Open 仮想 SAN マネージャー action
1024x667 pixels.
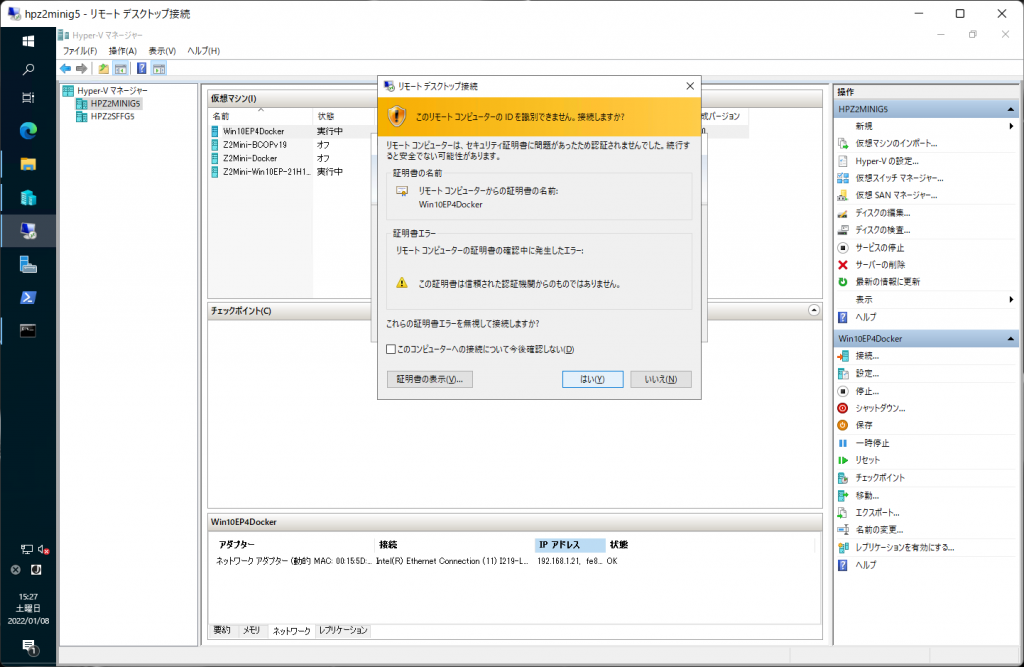(x=896, y=195)
